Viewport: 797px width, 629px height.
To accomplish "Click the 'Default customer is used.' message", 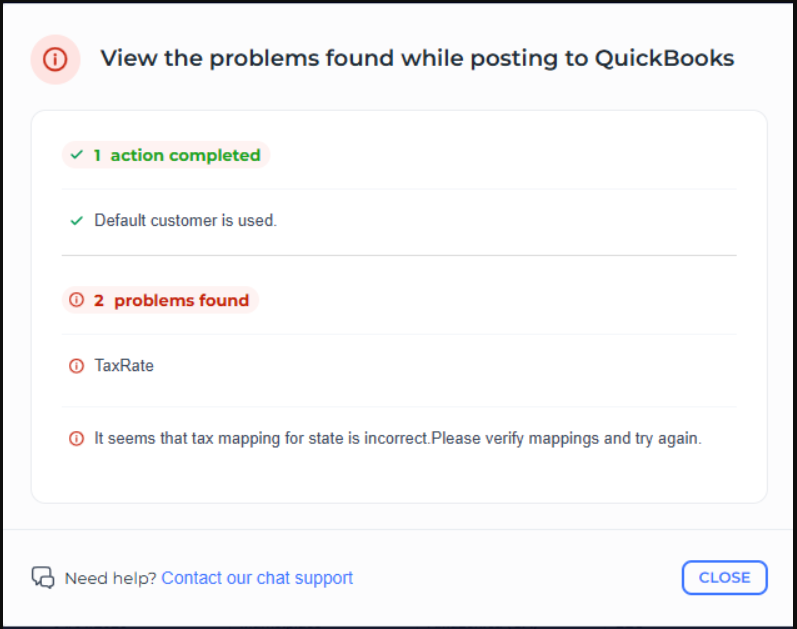I will pos(185,220).
